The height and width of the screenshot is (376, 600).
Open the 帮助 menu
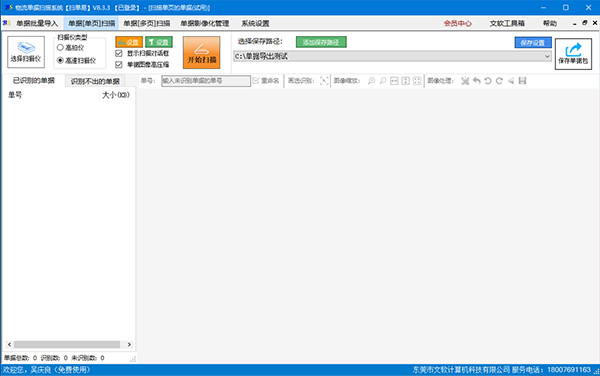(550, 23)
